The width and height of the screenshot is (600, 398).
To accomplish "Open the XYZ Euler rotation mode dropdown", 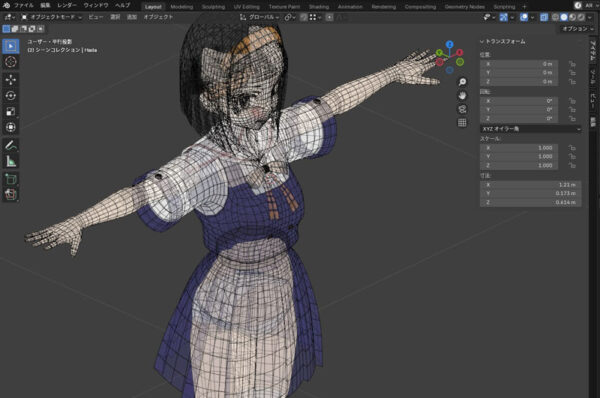I will tap(531, 129).
